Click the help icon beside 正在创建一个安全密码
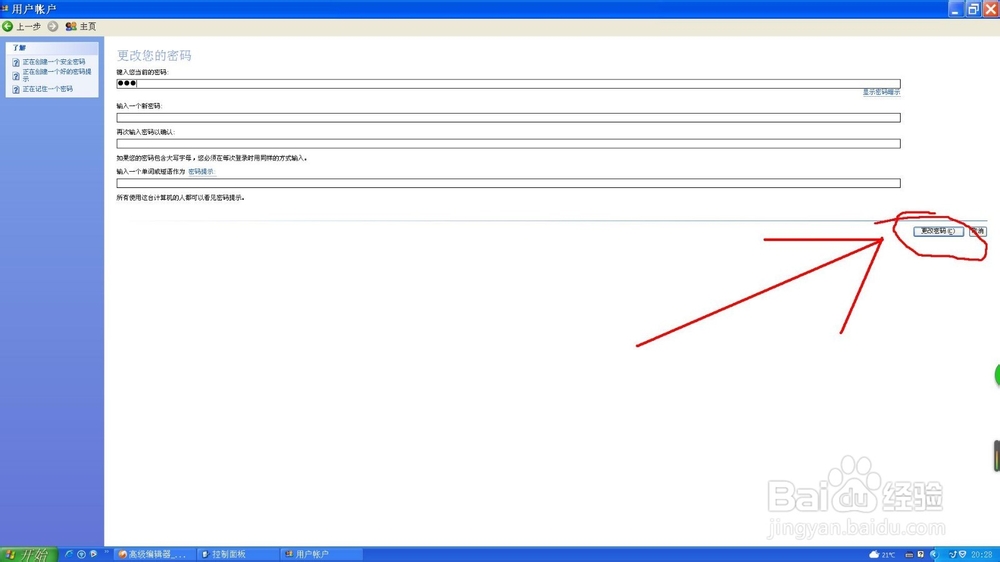The width and height of the screenshot is (1000, 562). point(16,63)
